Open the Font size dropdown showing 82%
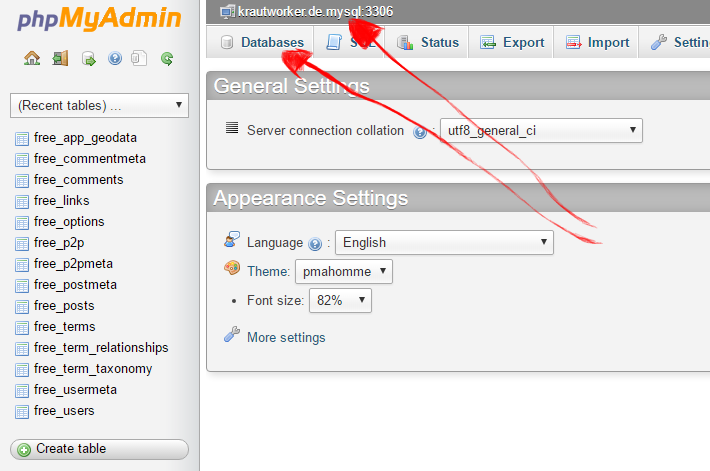The height and width of the screenshot is (471, 710). coord(341,300)
